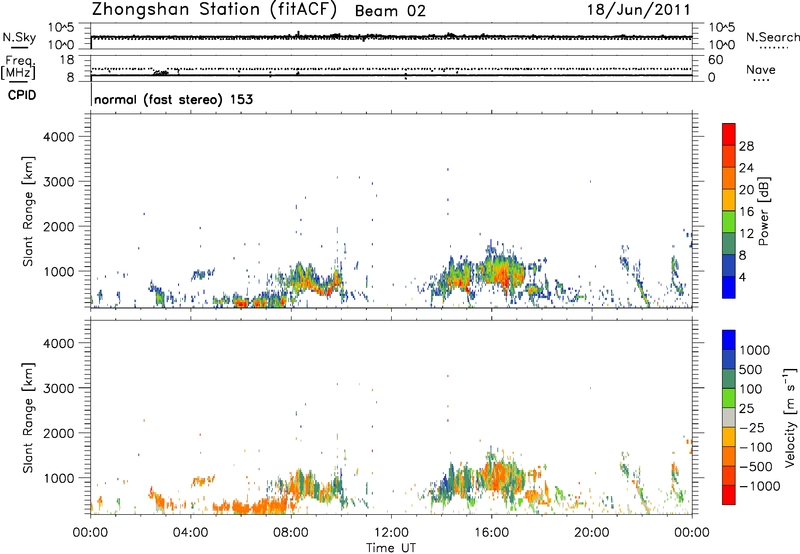Select the 12 dB power scale value

coord(746,234)
